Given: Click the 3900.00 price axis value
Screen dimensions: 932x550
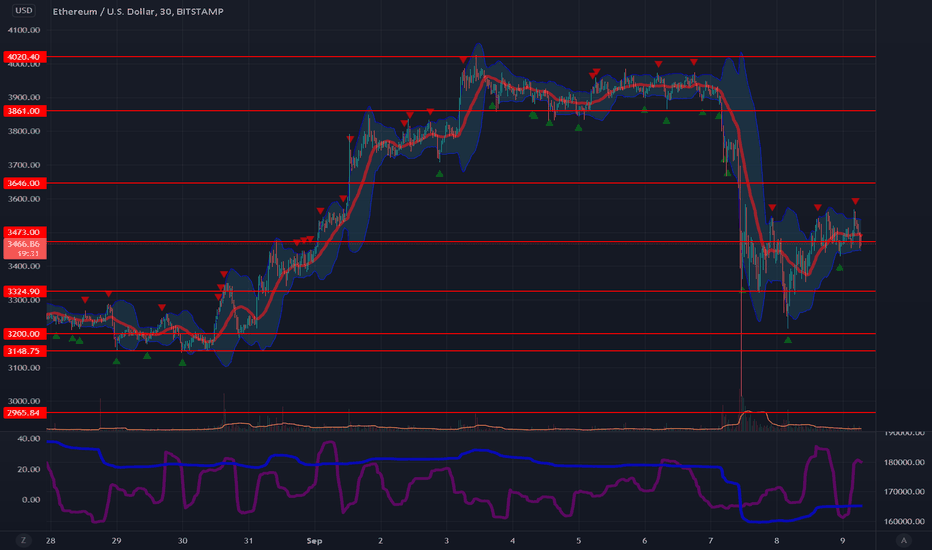Looking at the screenshot, I should click(x=24, y=98).
